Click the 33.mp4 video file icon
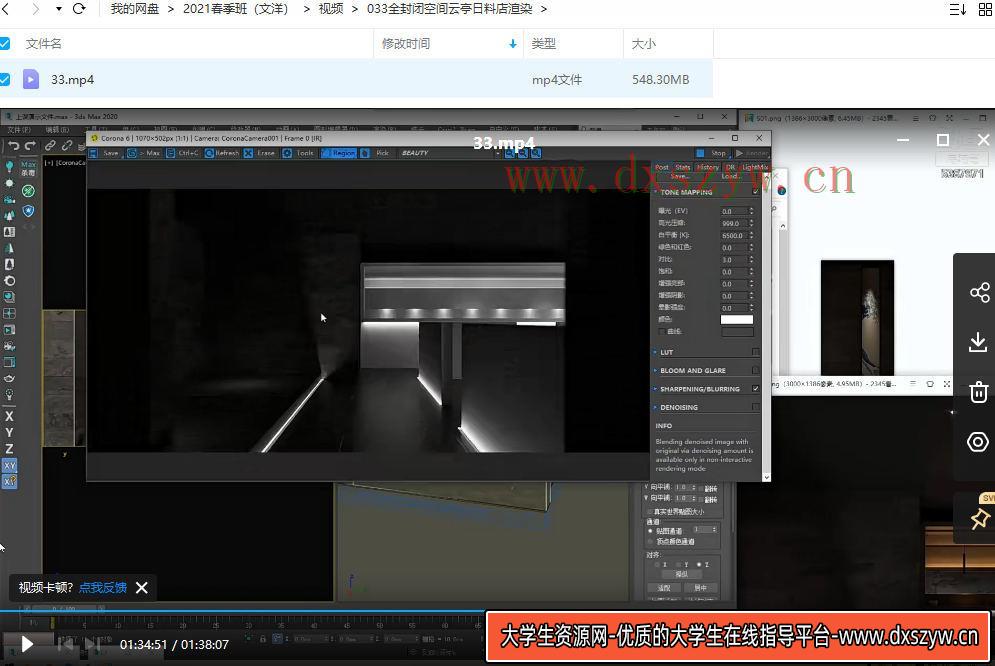The image size is (995, 666). point(30,79)
